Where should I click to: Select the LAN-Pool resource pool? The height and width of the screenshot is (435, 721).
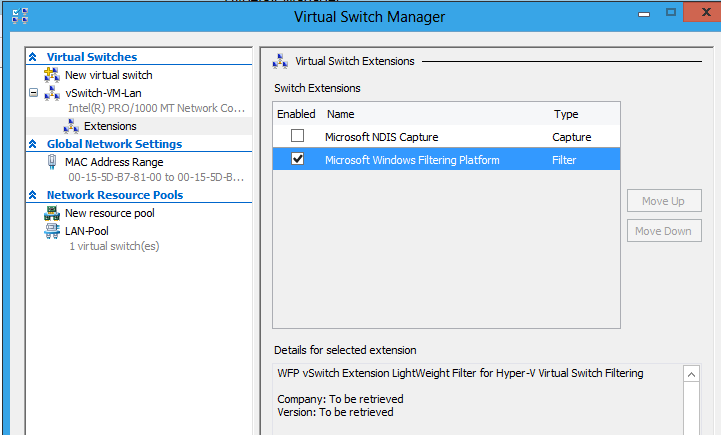click(x=87, y=231)
